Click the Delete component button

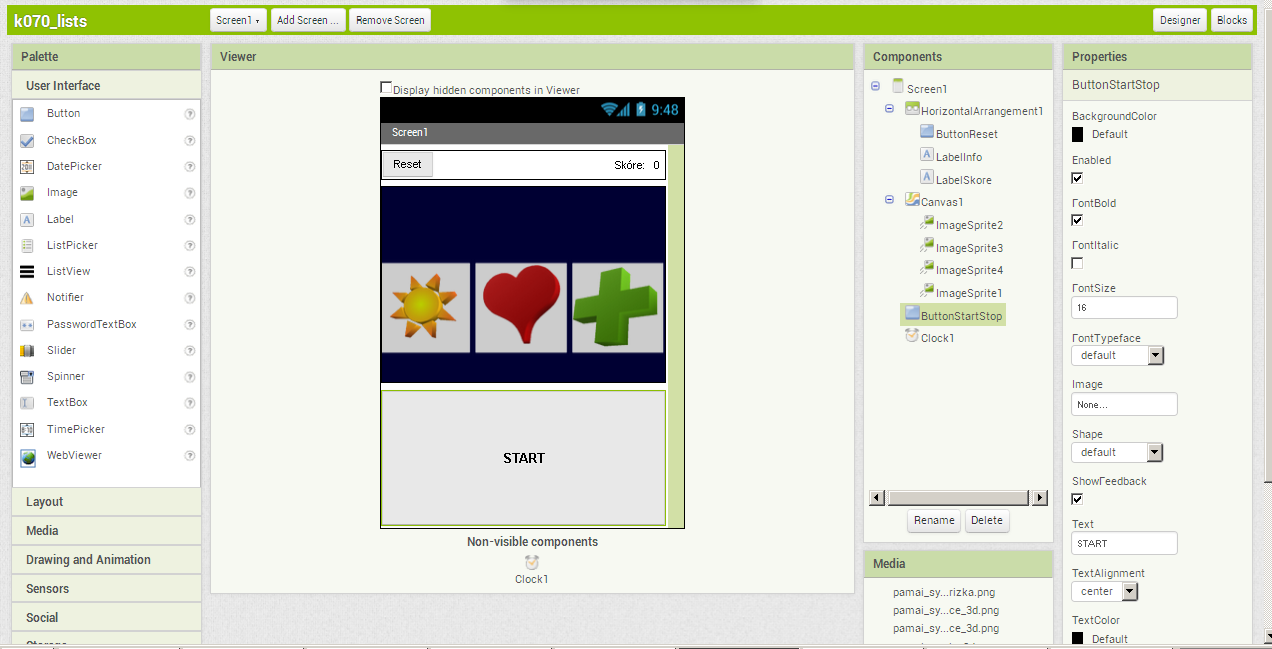click(x=987, y=520)
